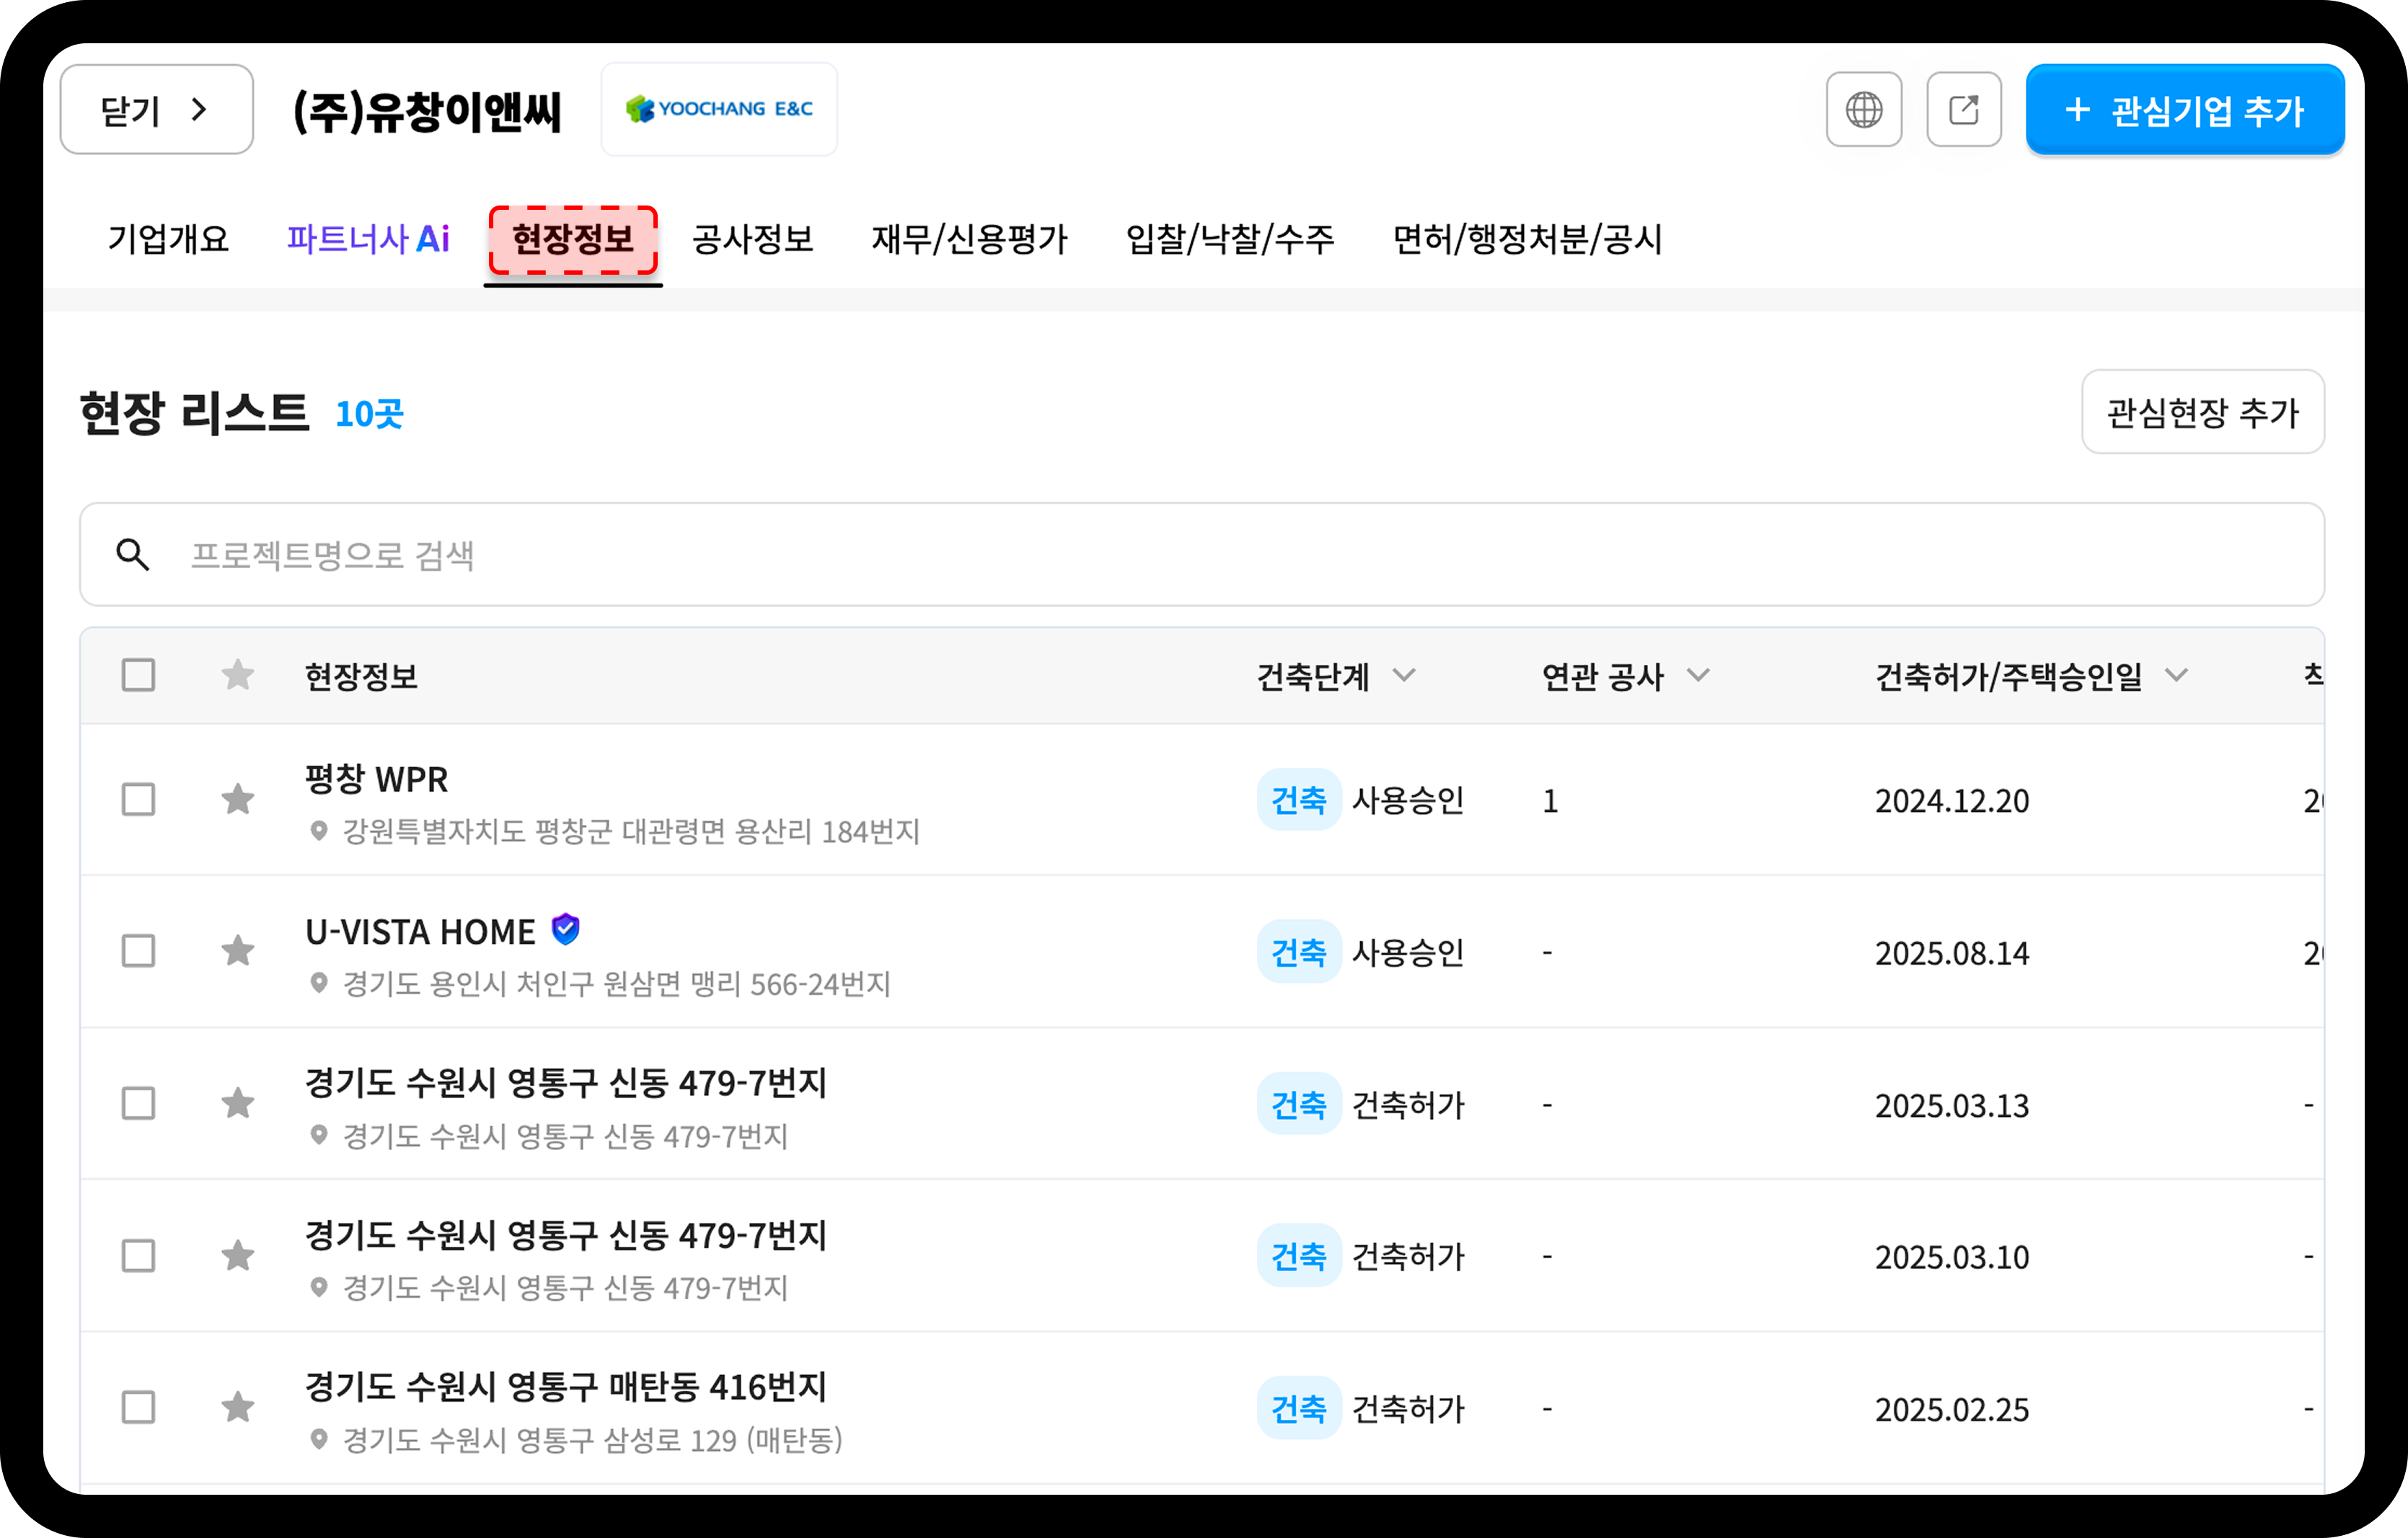2408x1538 pixels.
Task: Click the 2024.12.20 permit date
Action: click(x=1951, y=800)
